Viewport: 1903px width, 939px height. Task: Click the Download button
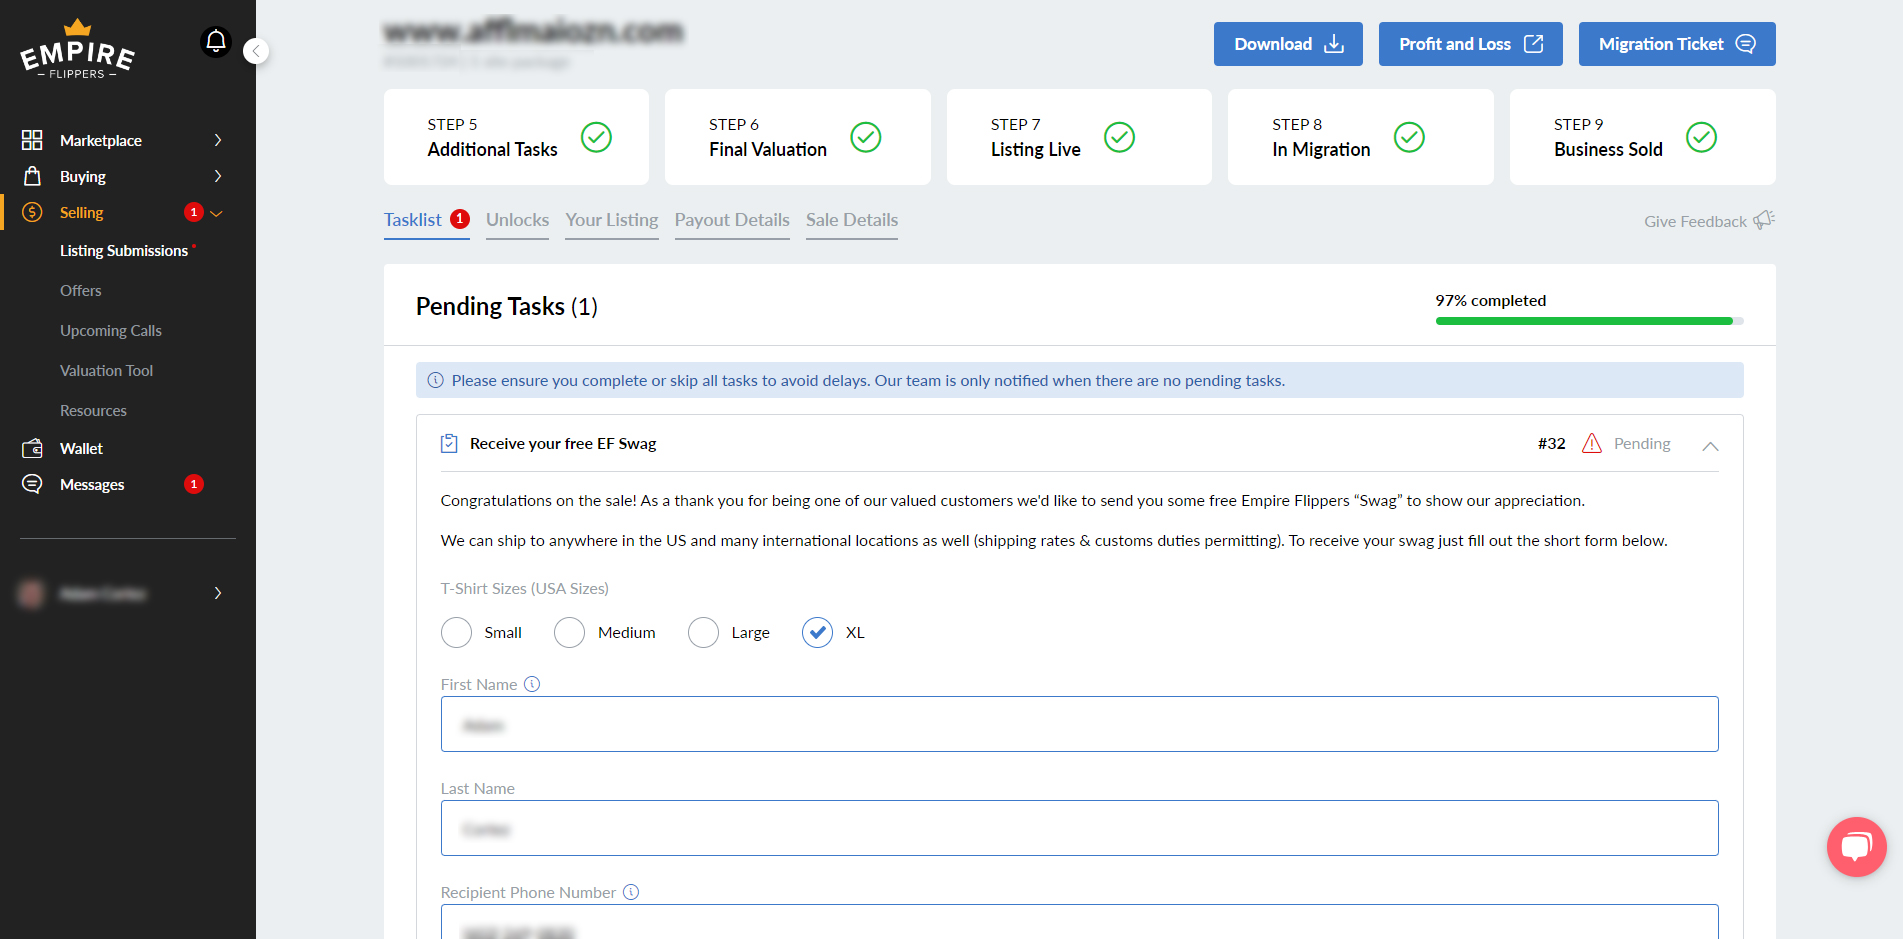1288,44
